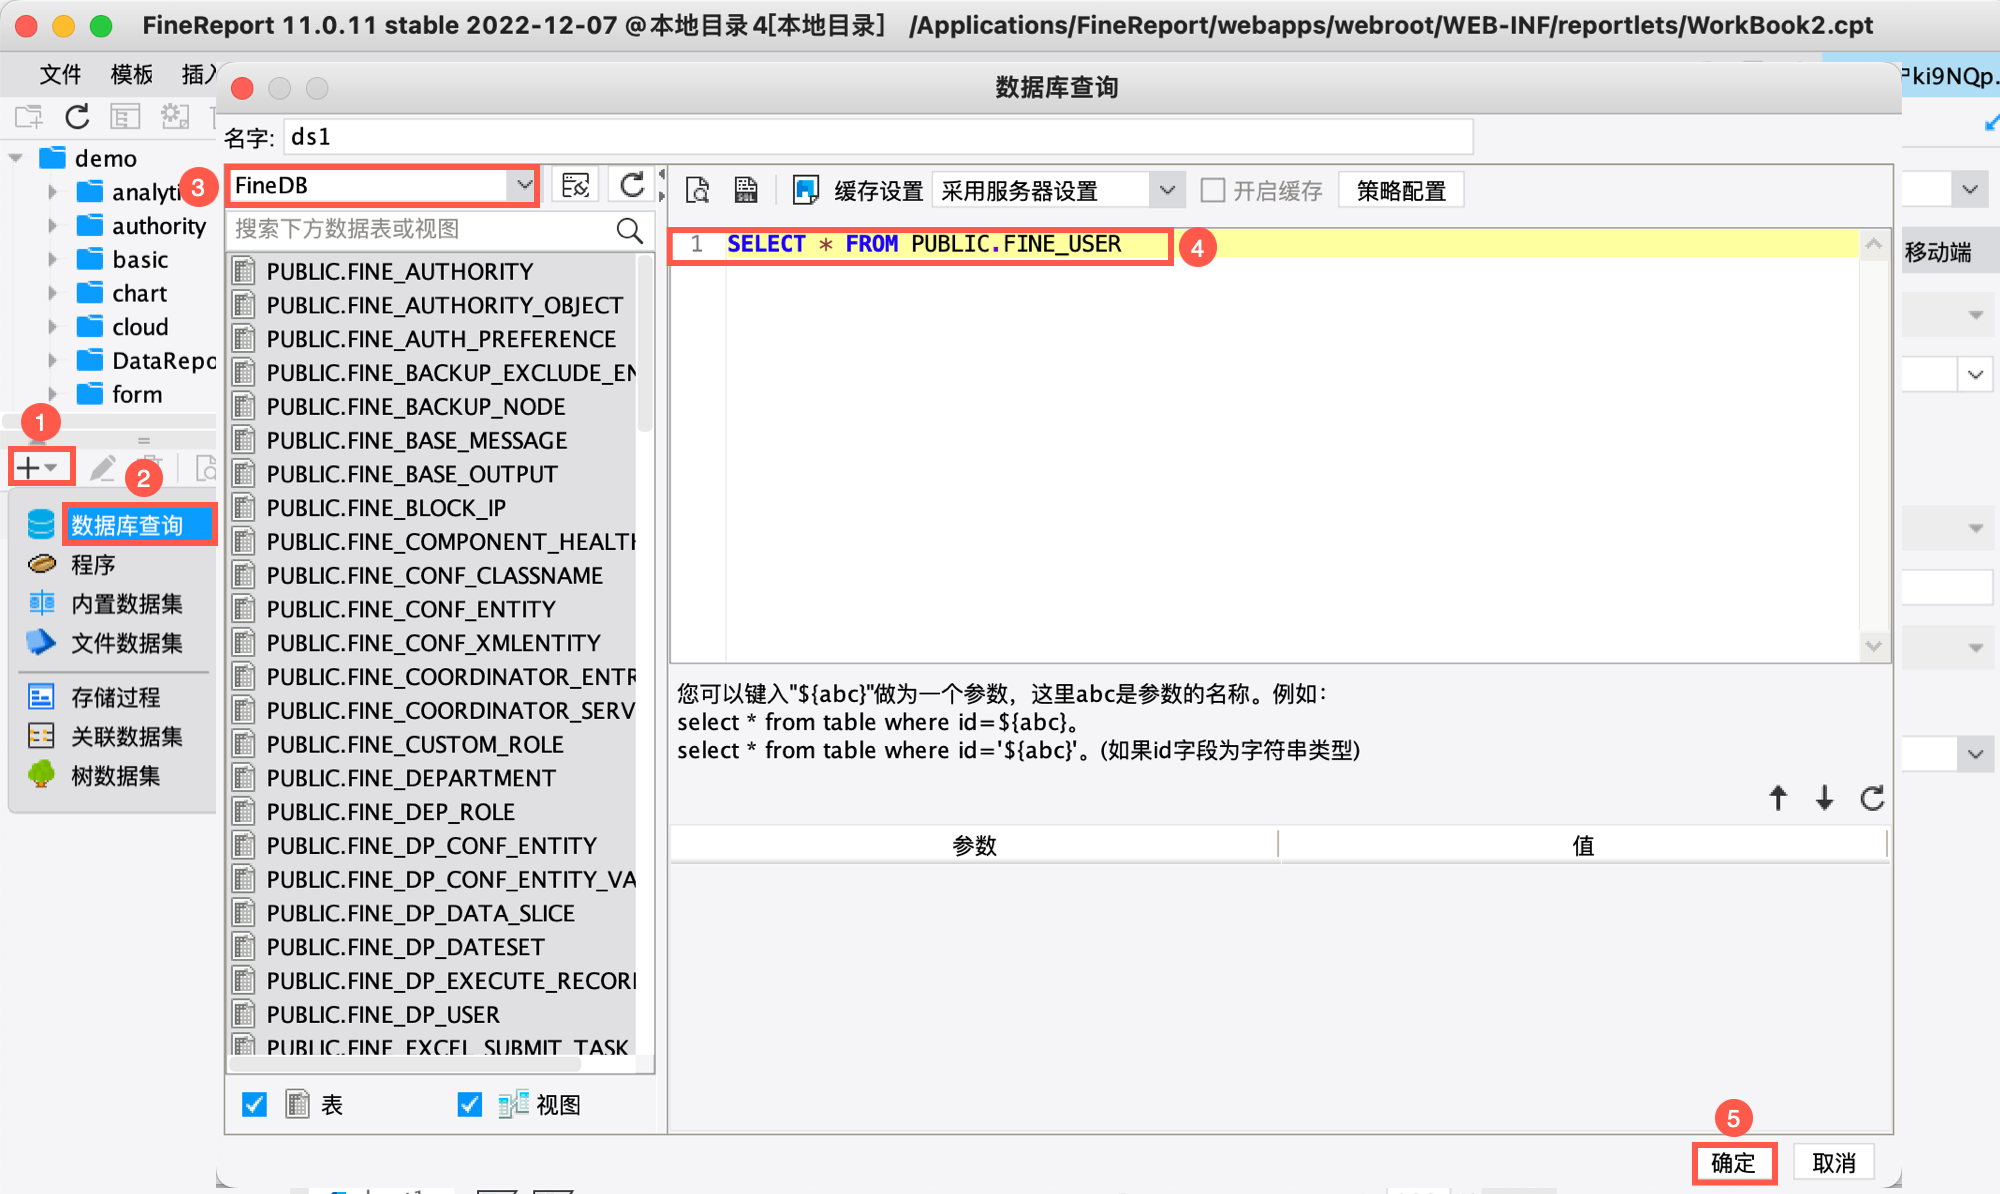Image resolution: width=2000 pixels, height=1194 pixels.
Task: Open the FineDB connection dropdown
Action: coord(523,185)
